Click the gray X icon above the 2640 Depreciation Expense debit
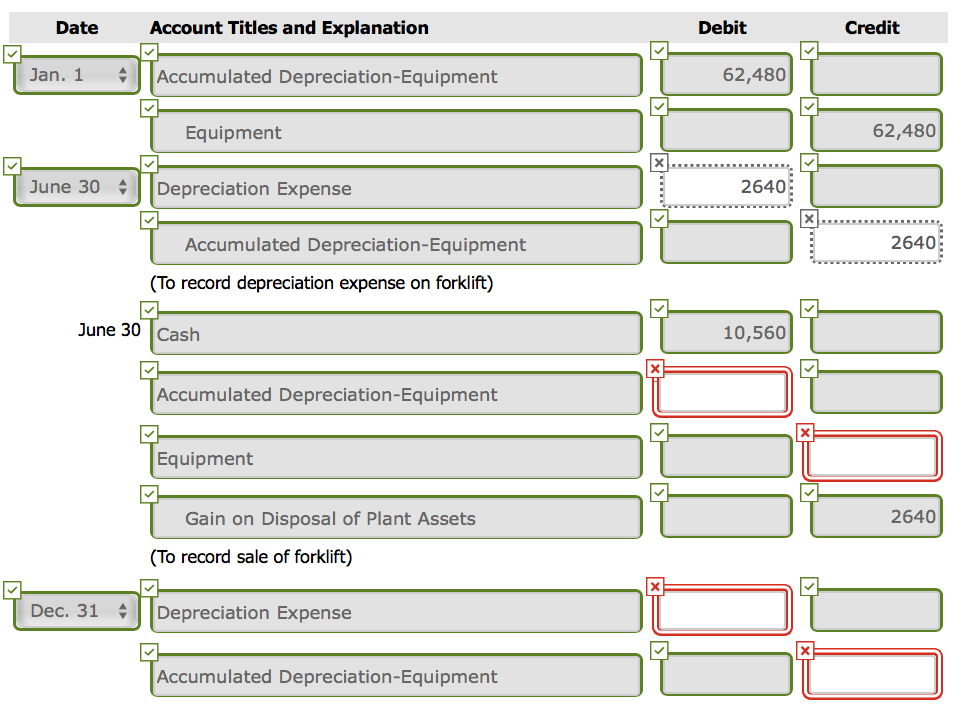This screenshot has height=706, width=974. coord(658,162)
